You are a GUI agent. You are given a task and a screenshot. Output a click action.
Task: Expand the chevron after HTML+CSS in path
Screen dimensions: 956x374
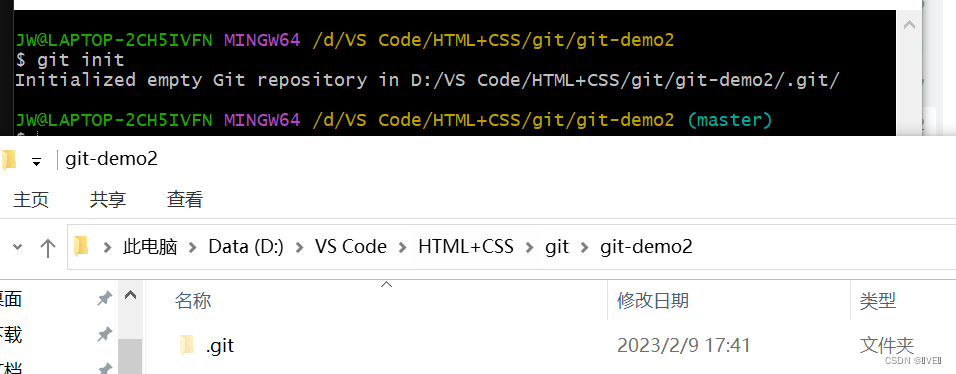(x=530, y=247)
